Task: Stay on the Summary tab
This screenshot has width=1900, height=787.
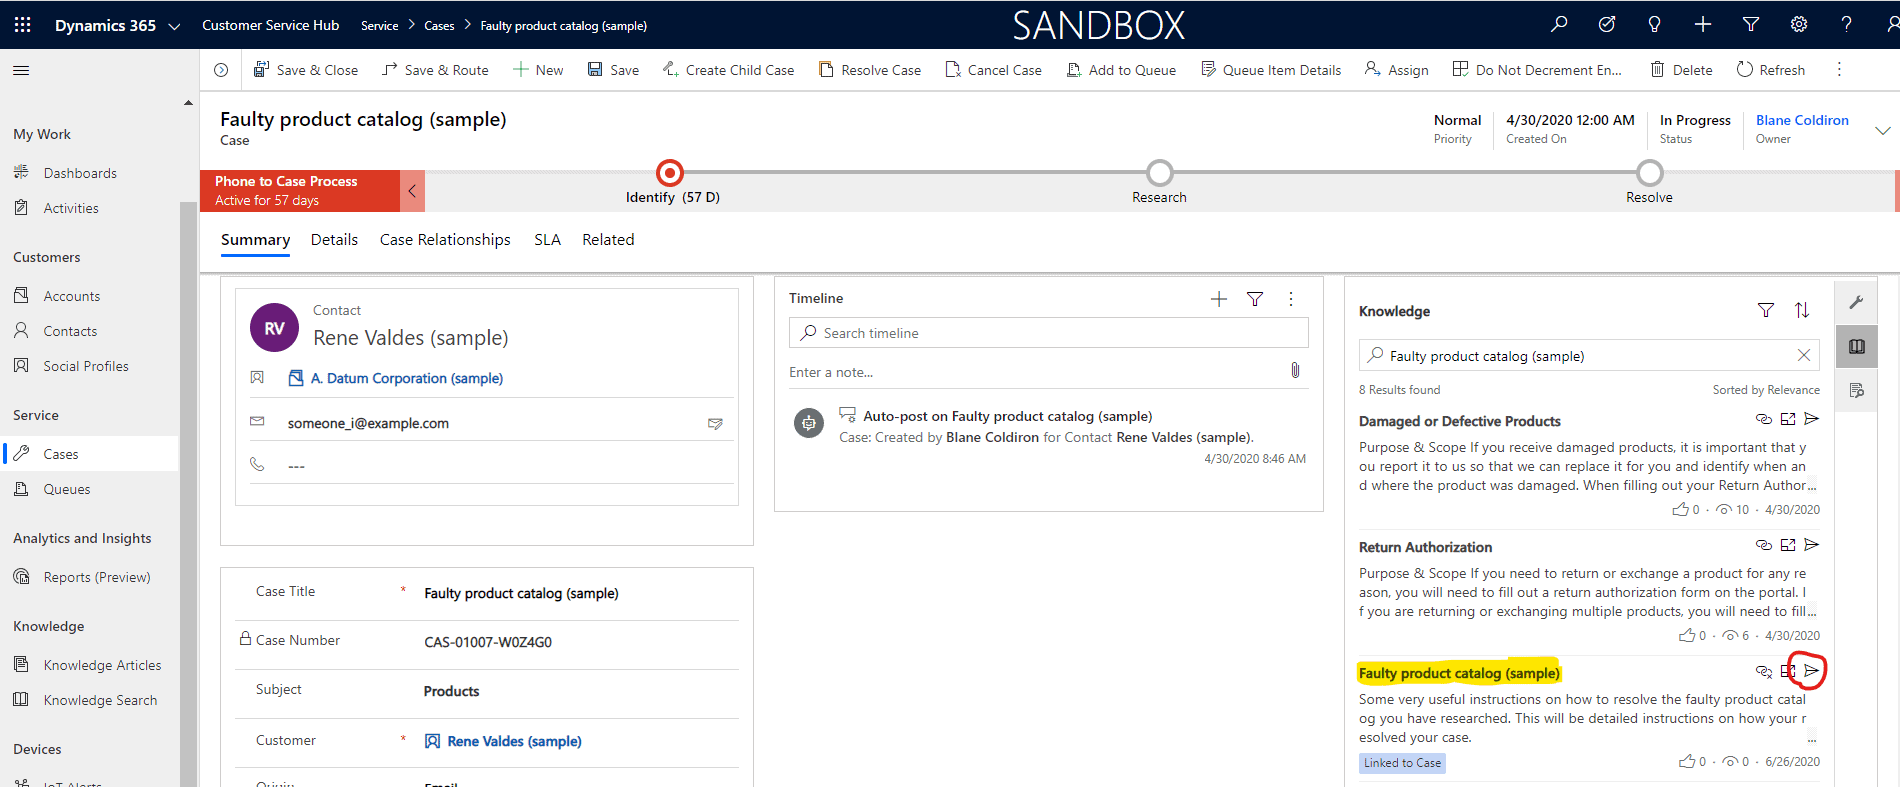Action: pos(255,240)
